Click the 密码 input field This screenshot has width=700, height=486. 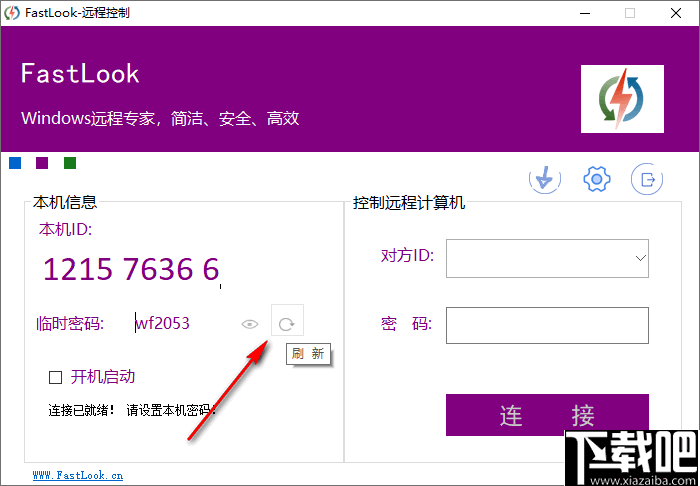pyautogui.click(x=547, y=325)
